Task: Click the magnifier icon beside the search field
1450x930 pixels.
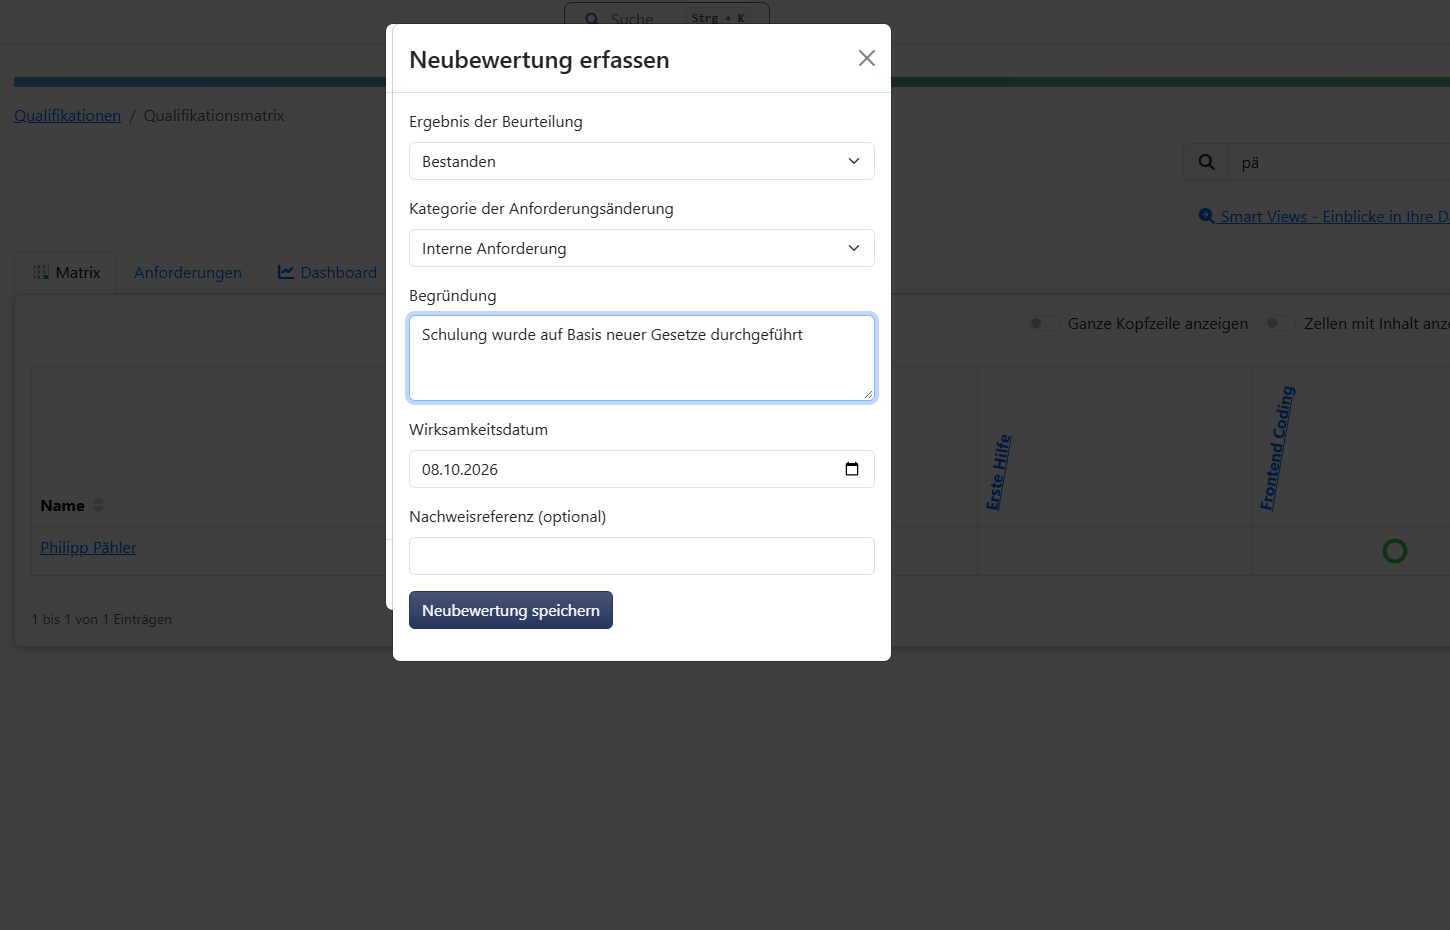Action: tap(1206, 162)
